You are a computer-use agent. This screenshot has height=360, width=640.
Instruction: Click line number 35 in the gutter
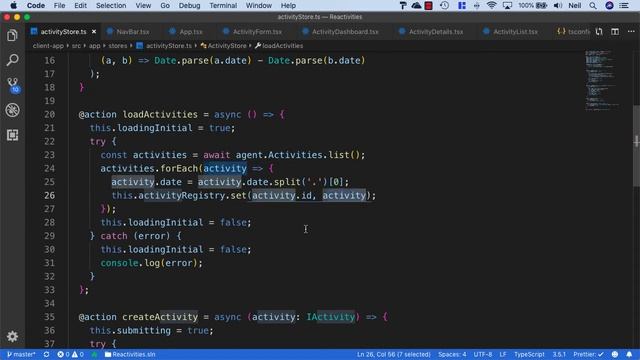tap(49, 317)
